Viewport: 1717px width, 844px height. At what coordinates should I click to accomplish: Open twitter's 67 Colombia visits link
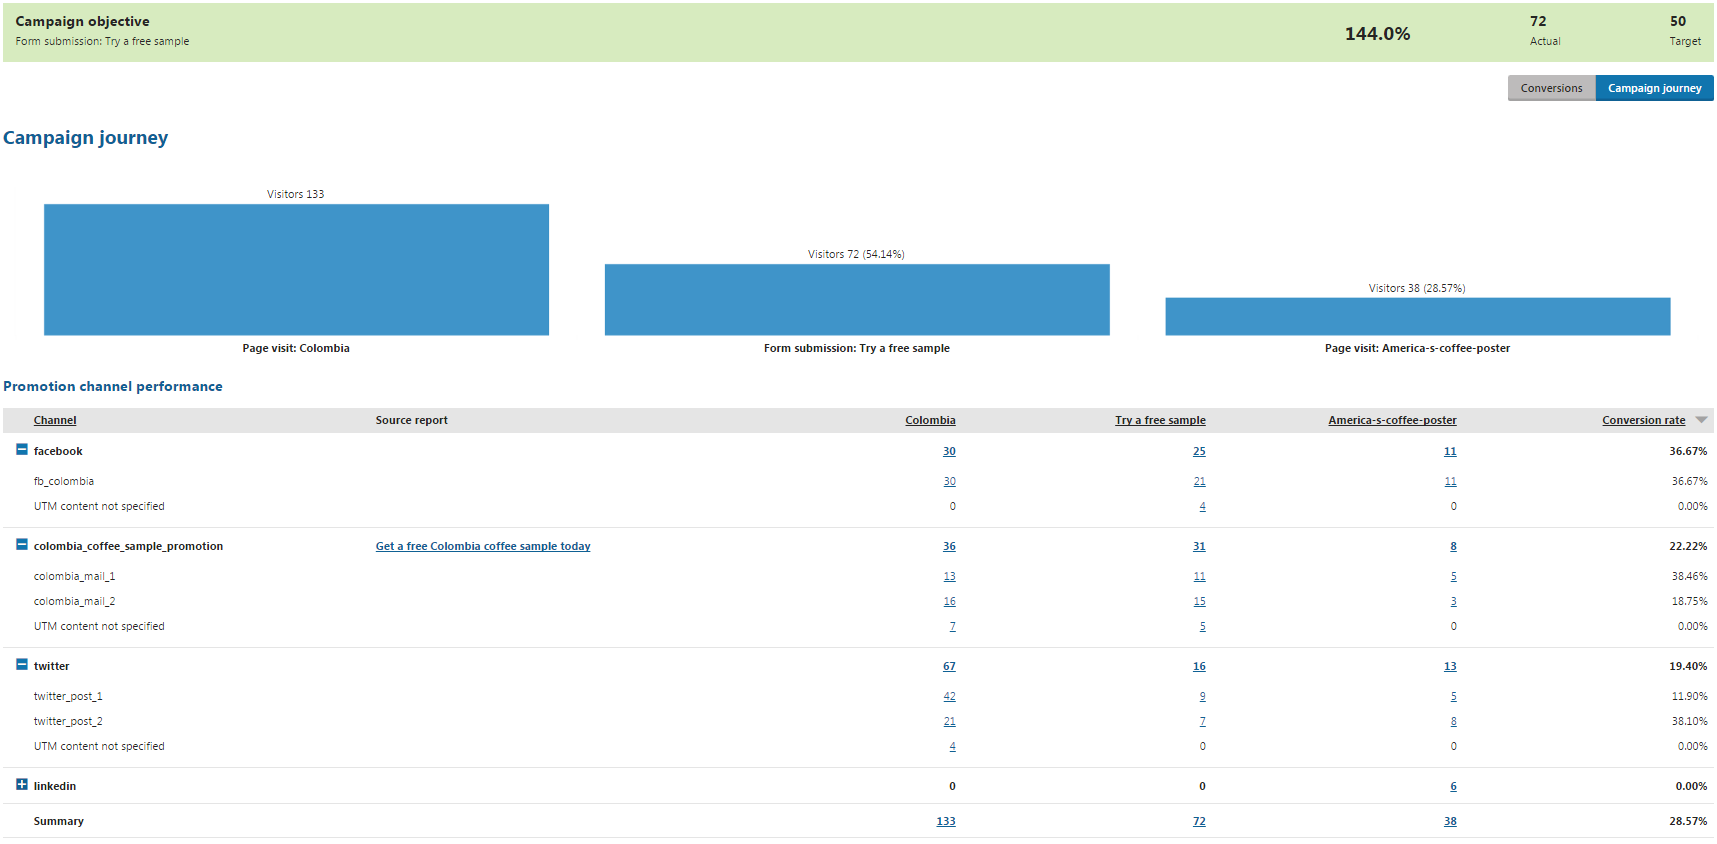(948, 666)
